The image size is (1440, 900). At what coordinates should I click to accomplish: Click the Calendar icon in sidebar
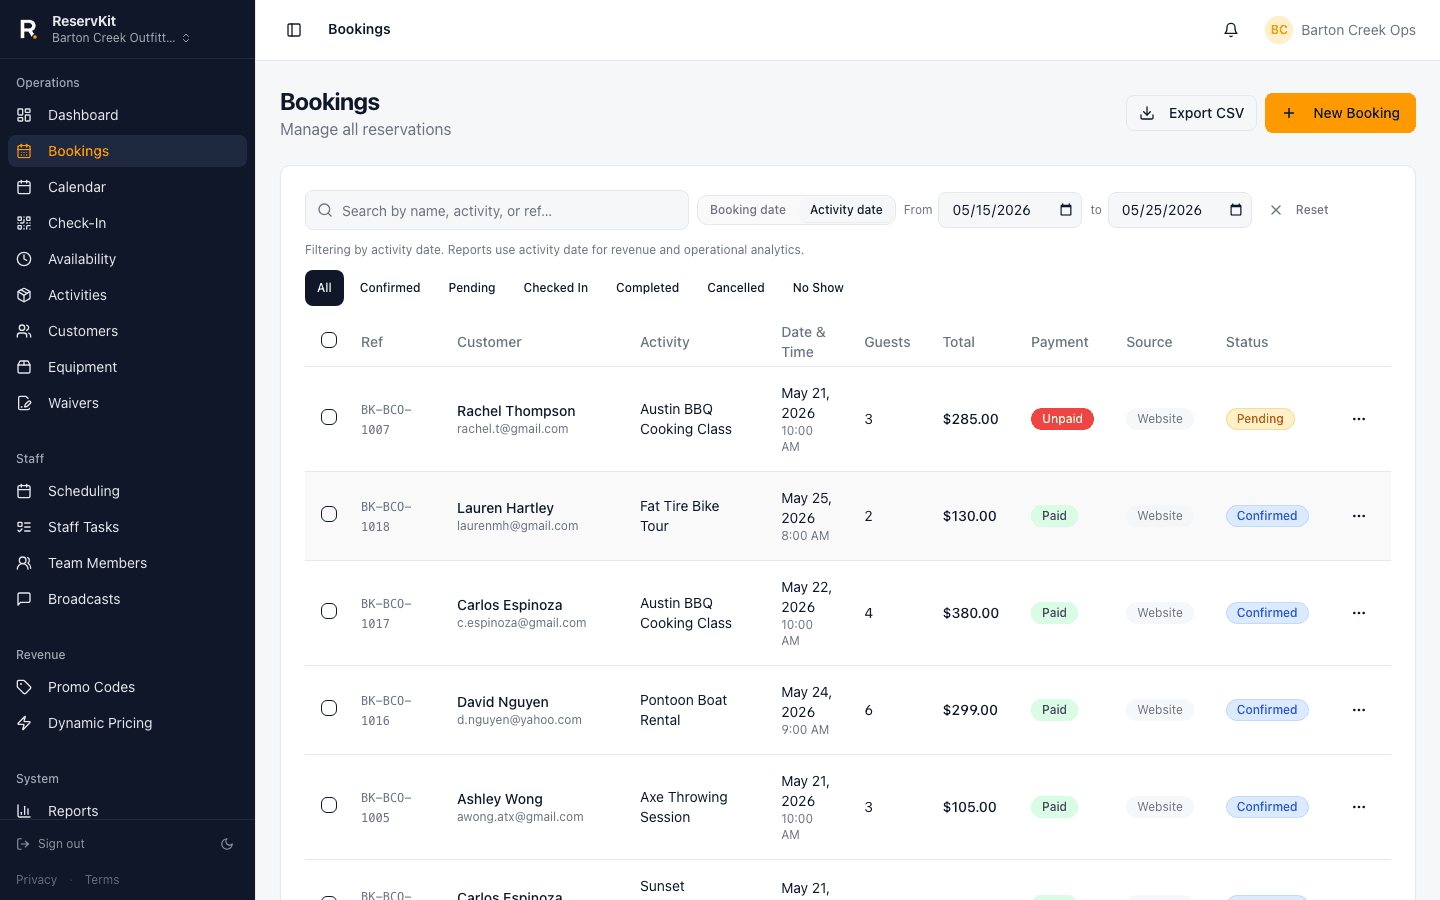click(24, 187)
